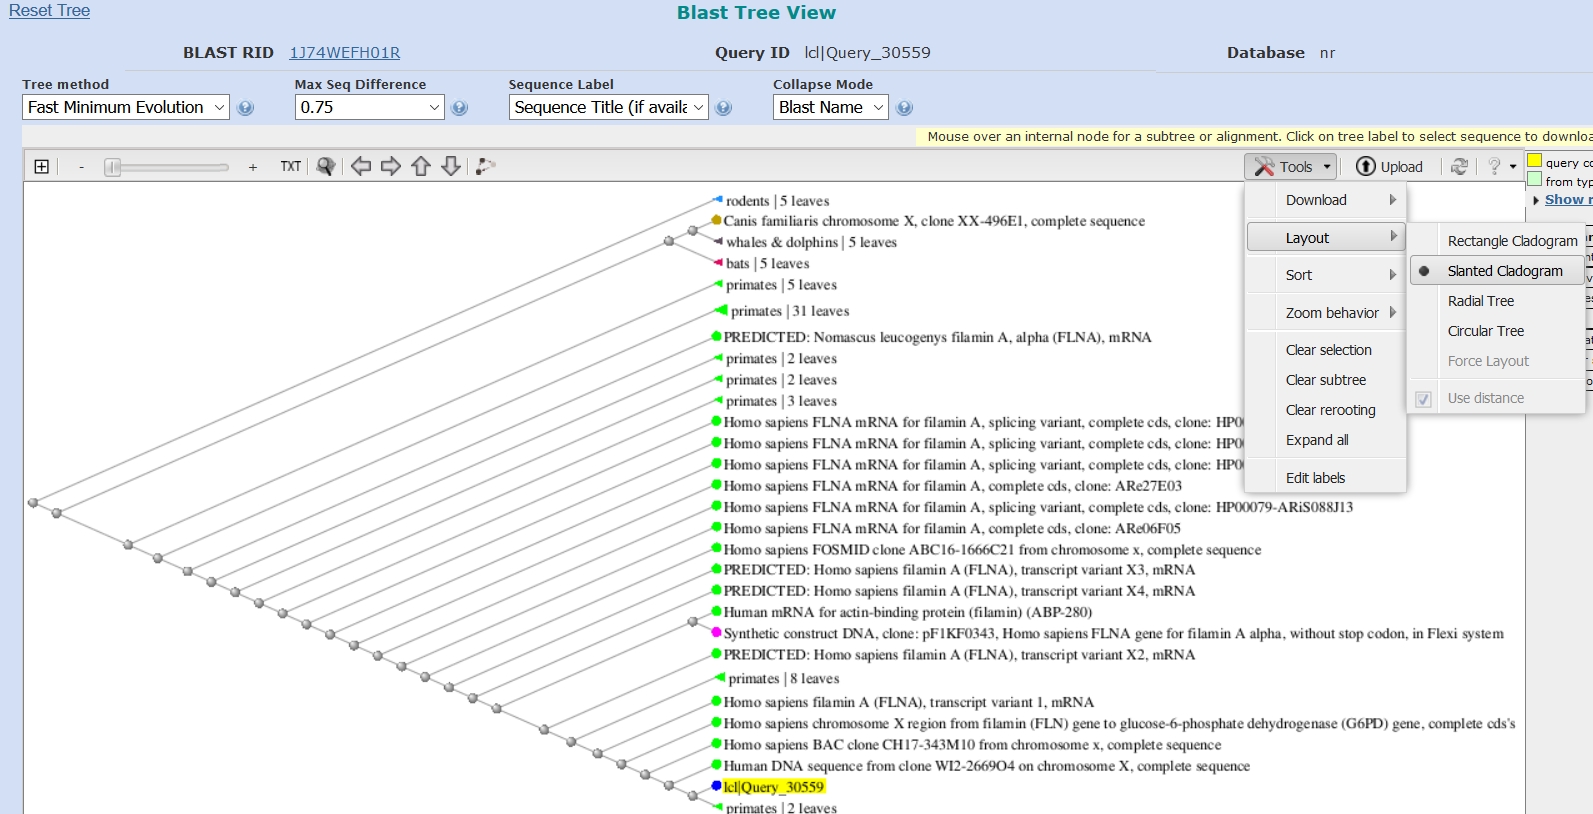Screen dimensions: 1593x814
Task: Choose Clear selection from Tools menu
Action: (1326, 350)
